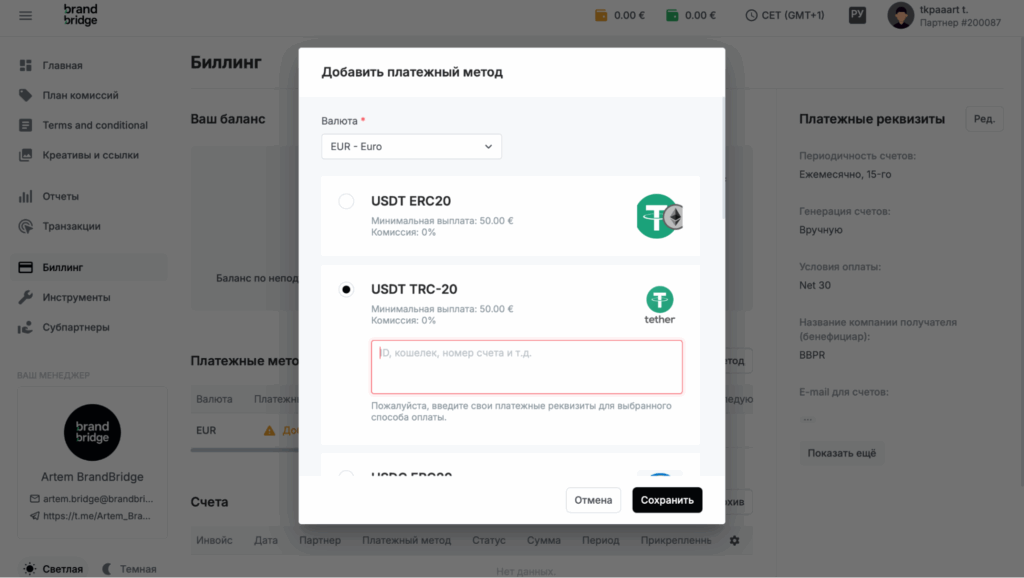Click the table settings gear icon
The height and width of the screenshot is (578, 1024).
point(735,541)
